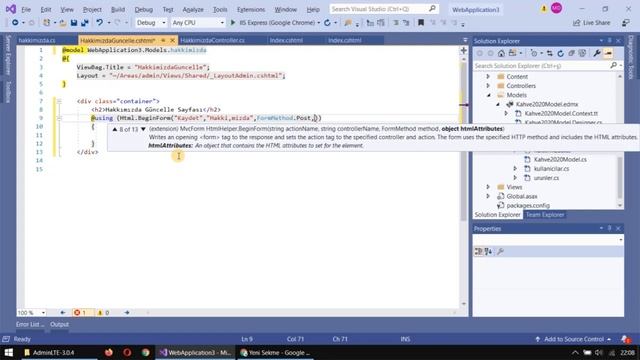Expand Controllers folder

(x=488, y=86)
